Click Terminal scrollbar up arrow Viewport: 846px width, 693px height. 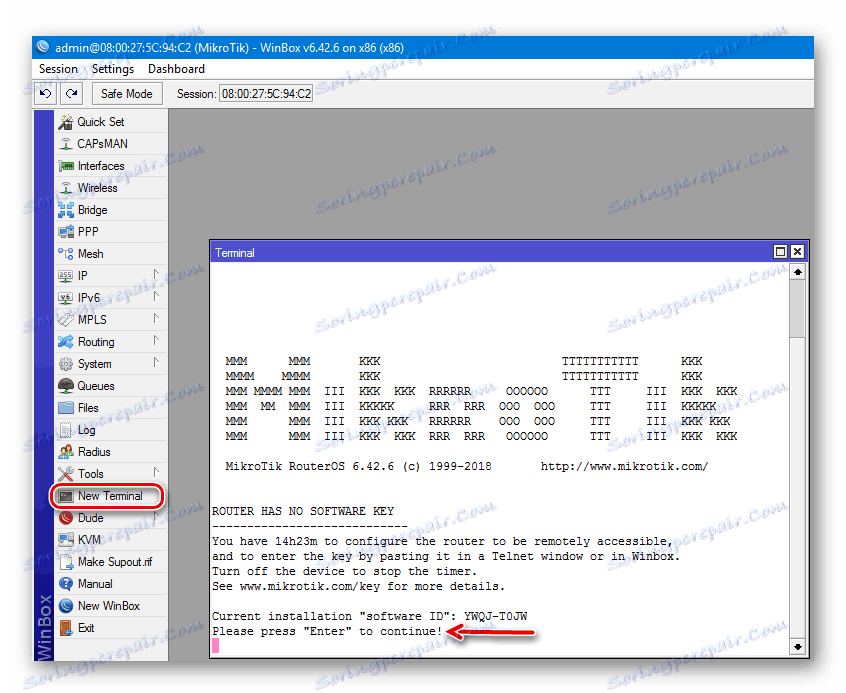point(797,272)
